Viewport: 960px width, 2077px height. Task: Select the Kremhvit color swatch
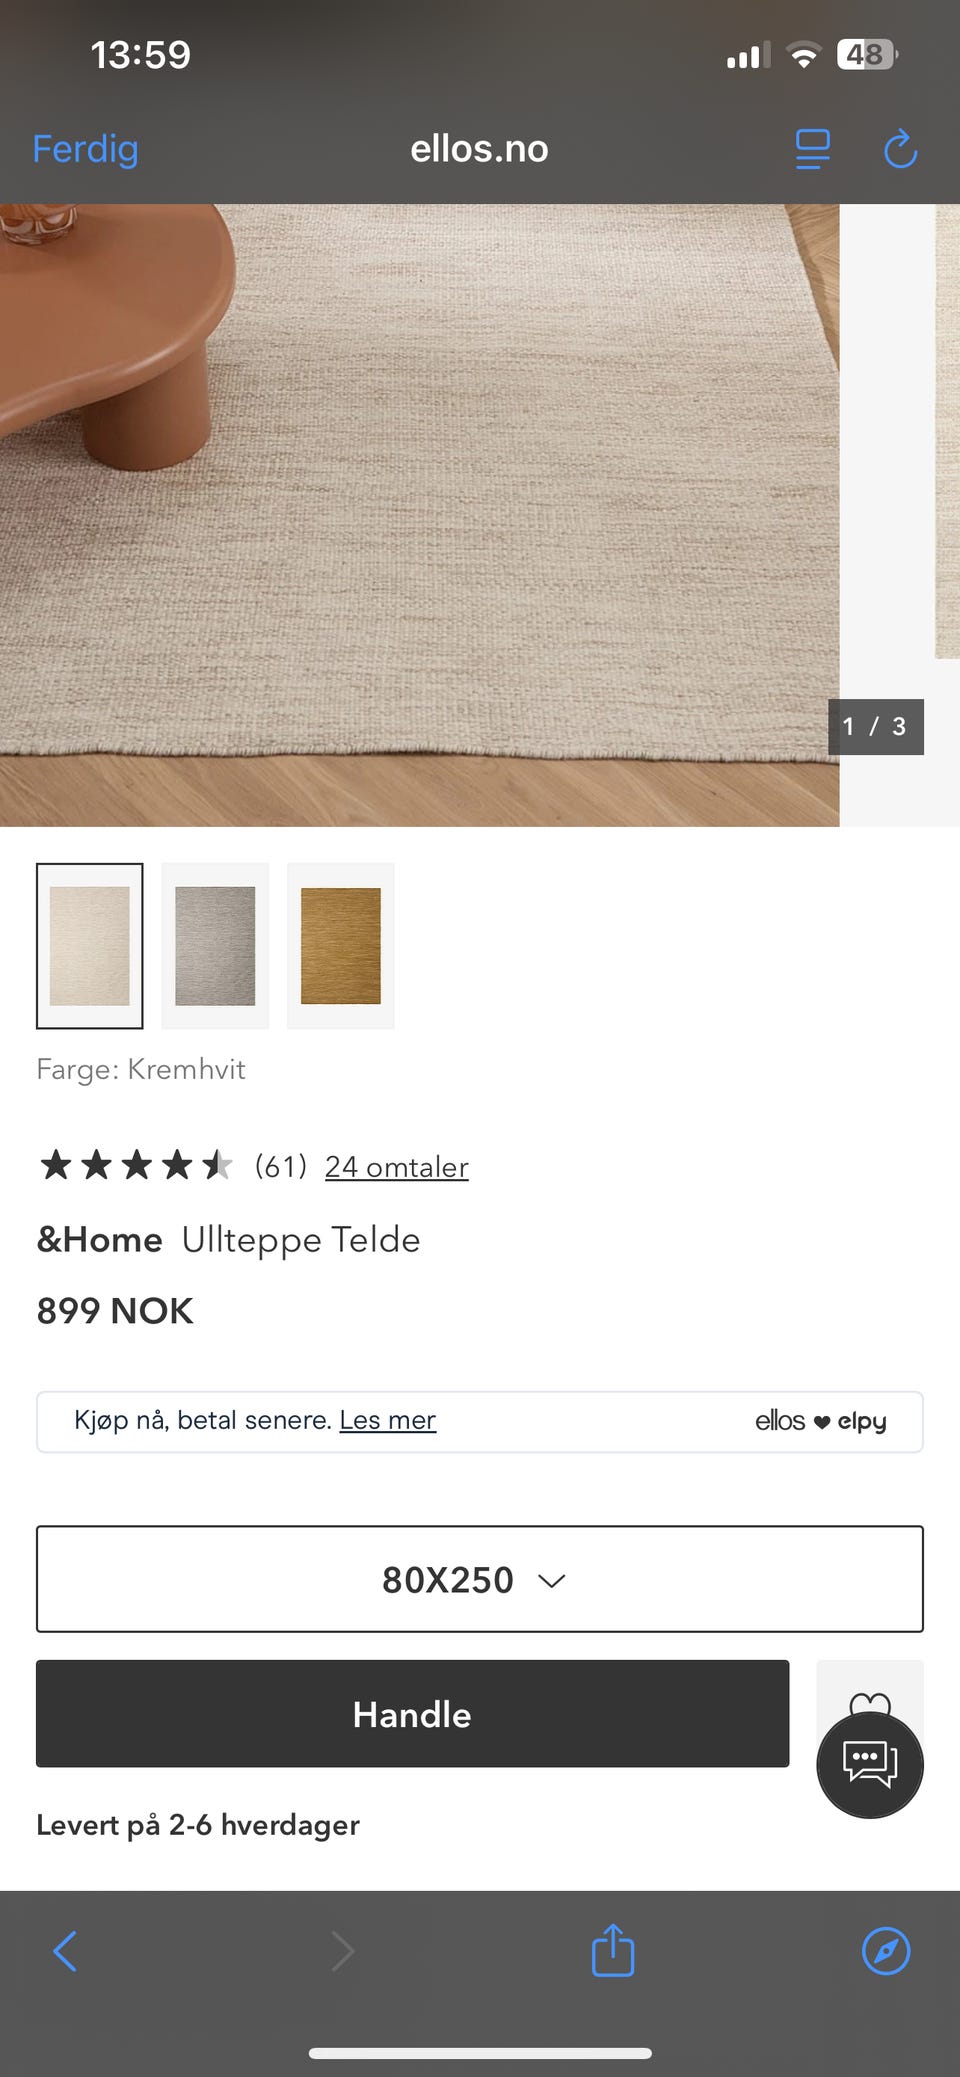(90, 946)
